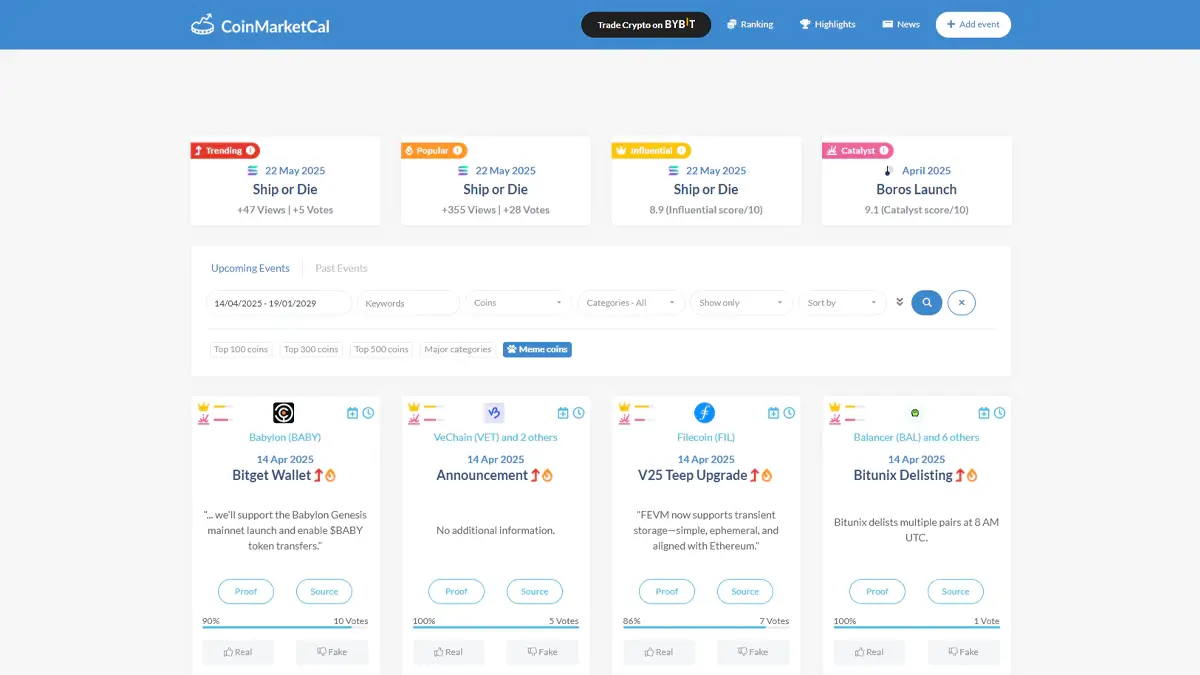Click the Balancer coin logo

point(915,413)
